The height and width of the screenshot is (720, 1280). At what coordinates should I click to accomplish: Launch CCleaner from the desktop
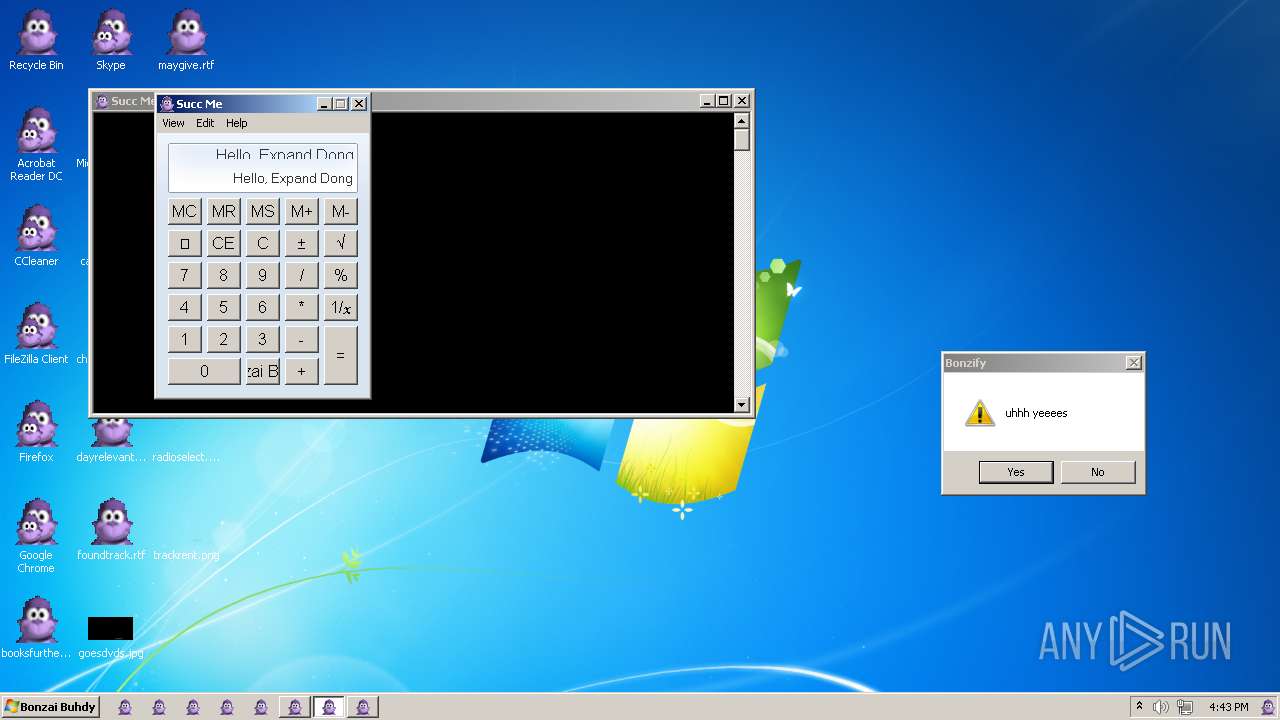coord(36,237)
